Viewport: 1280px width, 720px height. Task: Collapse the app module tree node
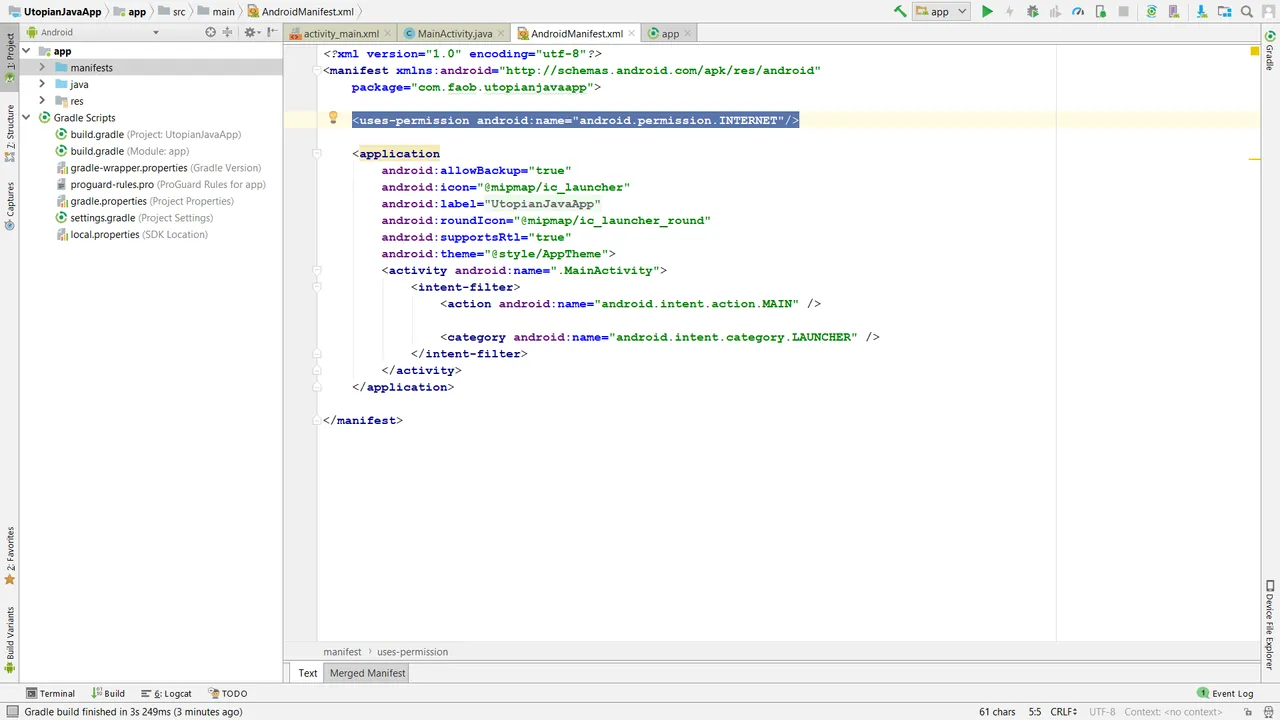click(x=28, y=51)
